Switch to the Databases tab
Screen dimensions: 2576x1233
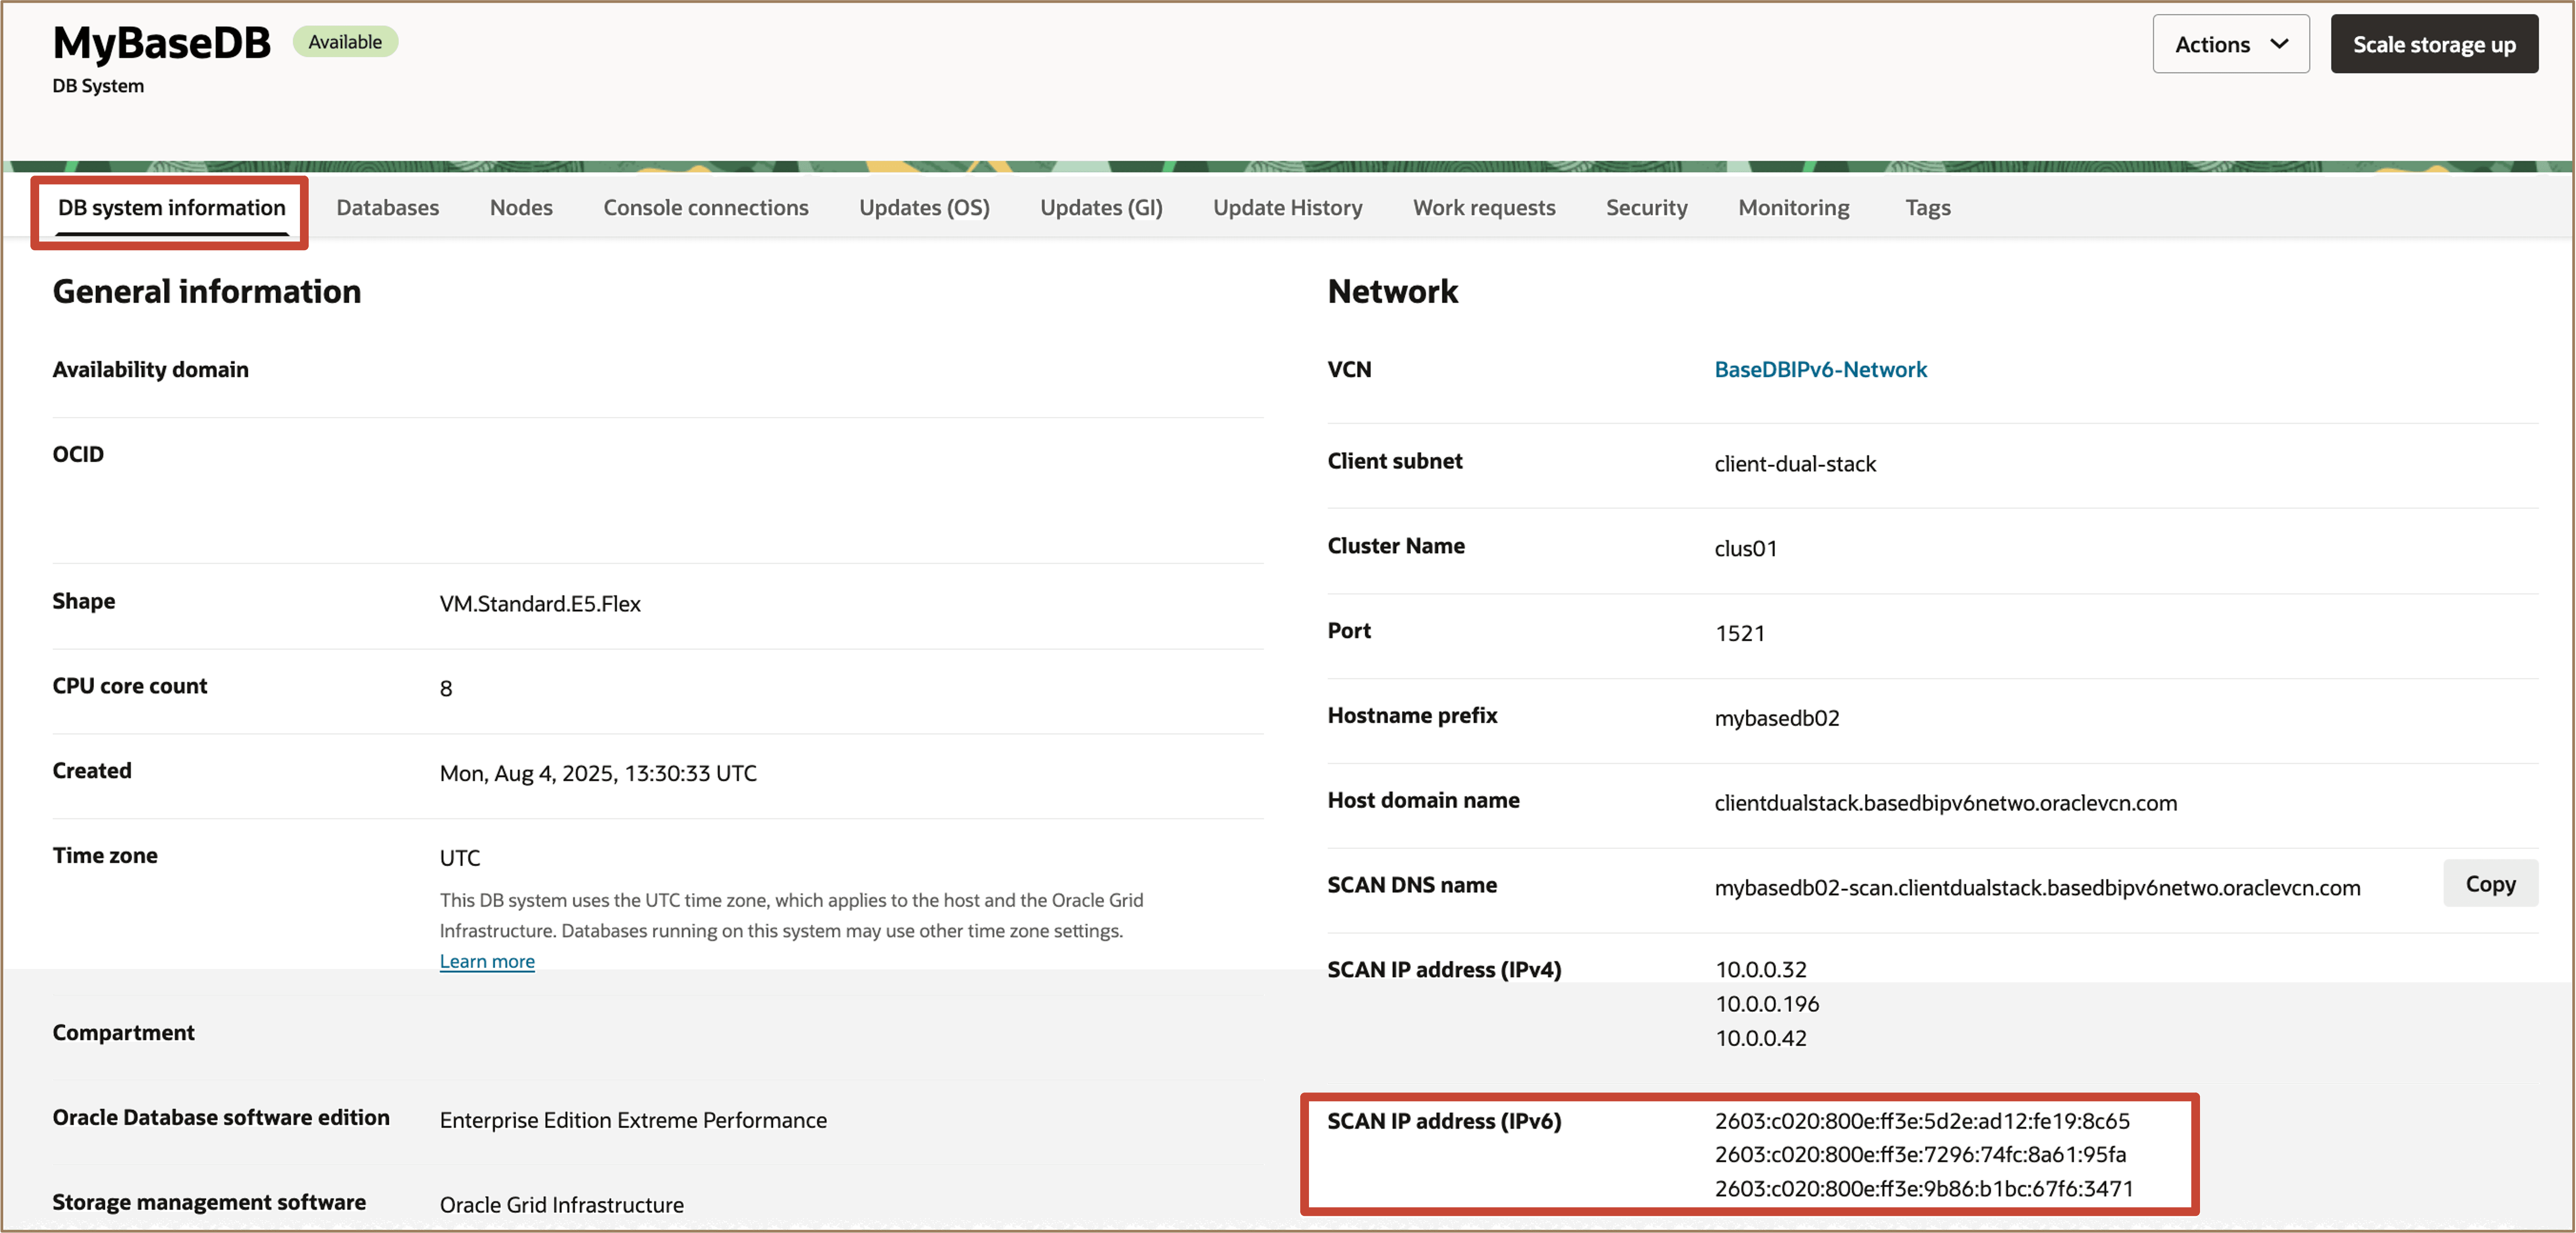pos(387,207)
